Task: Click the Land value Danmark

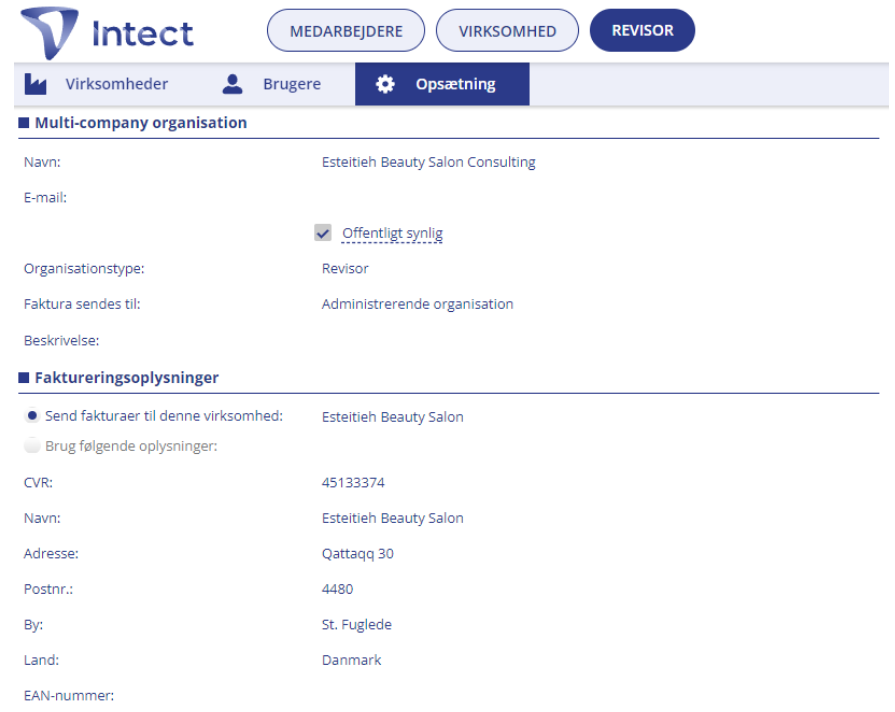Action: click(352, 660)
